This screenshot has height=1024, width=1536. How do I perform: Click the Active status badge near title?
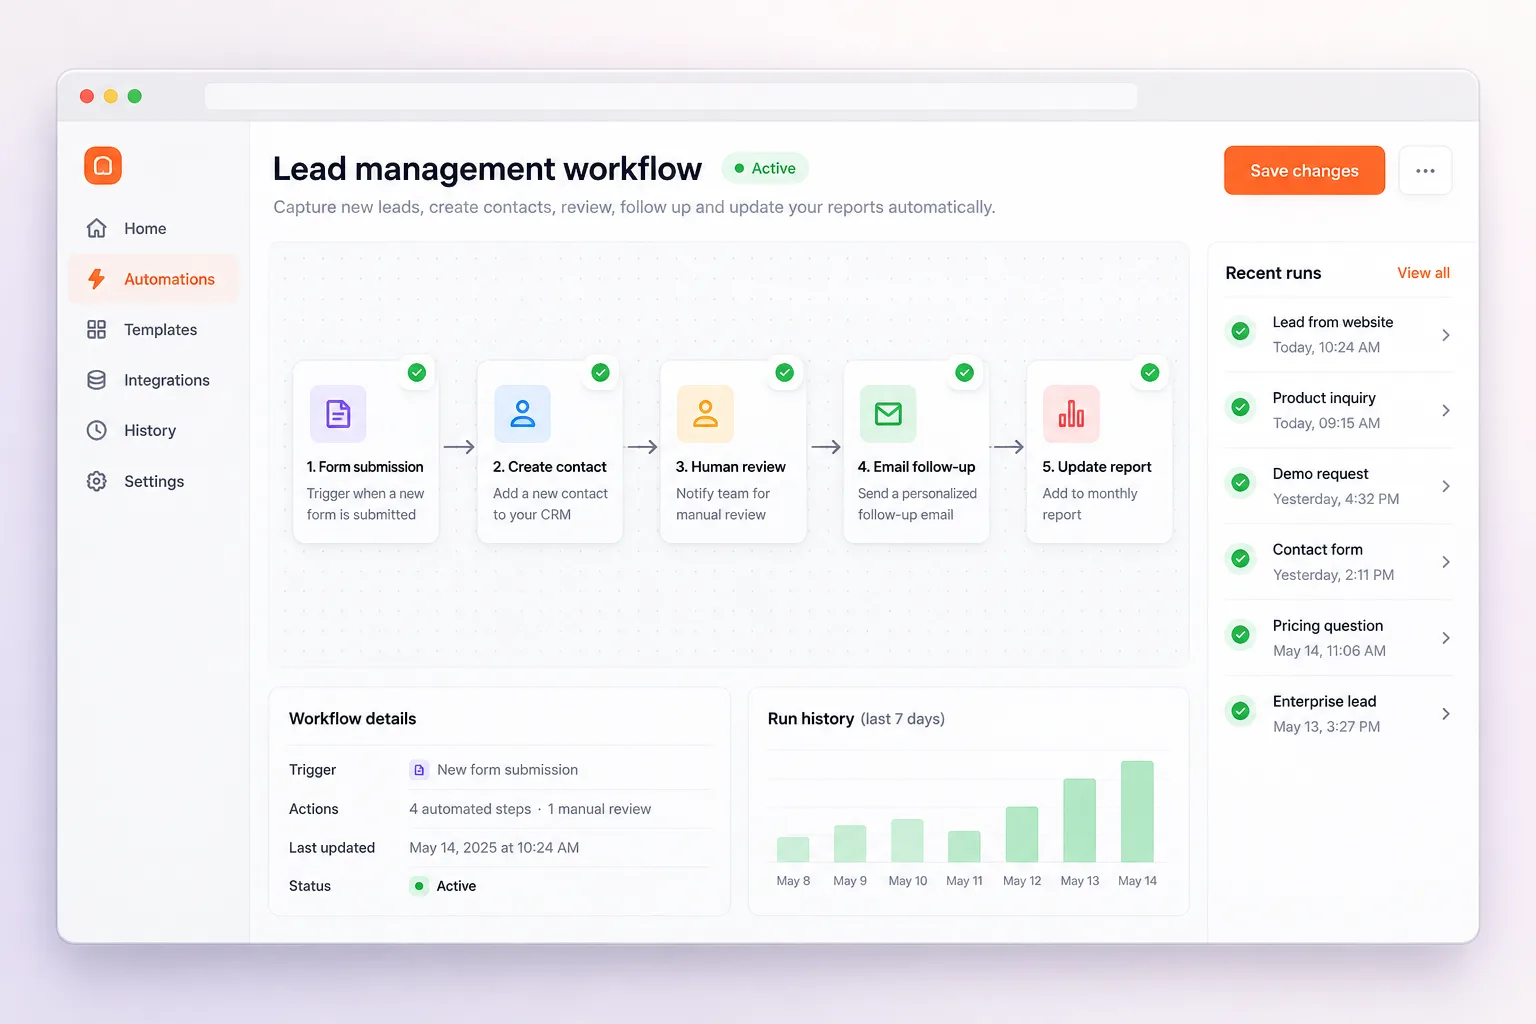[x=765, y=168]
